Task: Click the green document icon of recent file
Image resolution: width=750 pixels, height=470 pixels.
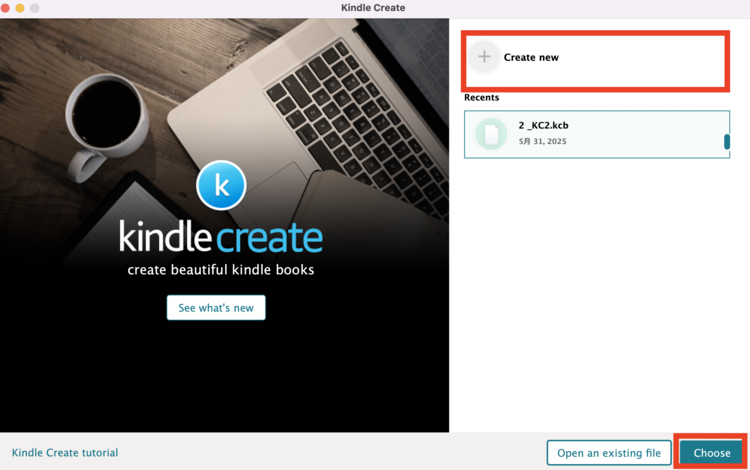Action: [491, 134]
